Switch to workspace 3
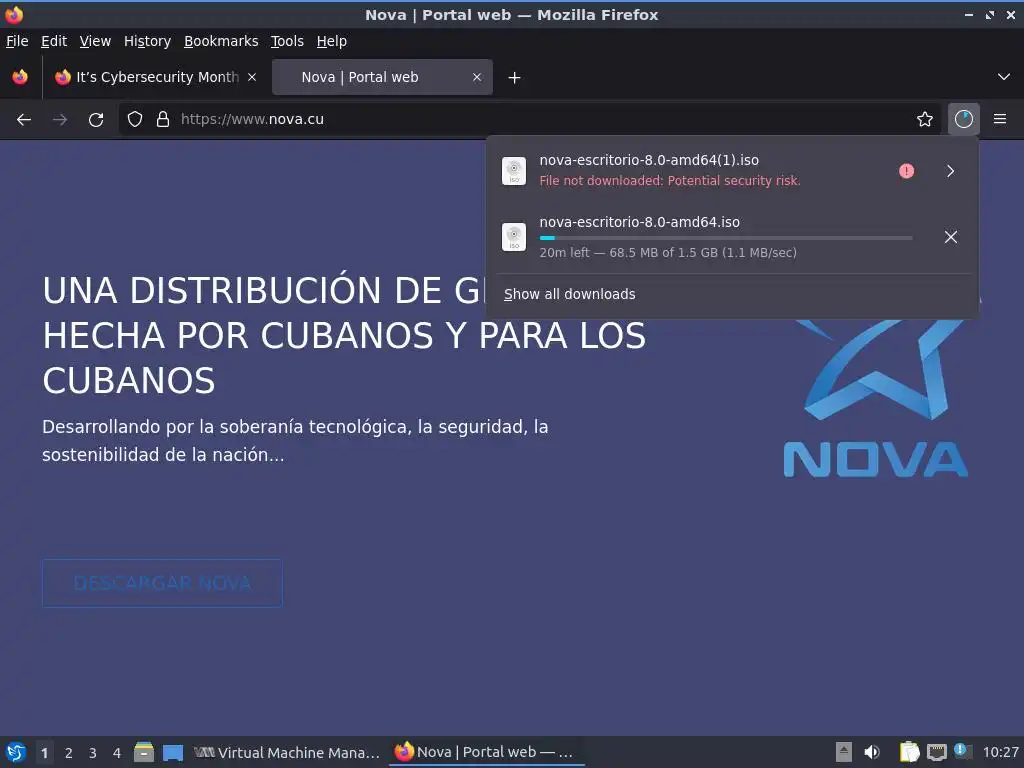This screenshot has width=1024, height=768. click(93, 753)
